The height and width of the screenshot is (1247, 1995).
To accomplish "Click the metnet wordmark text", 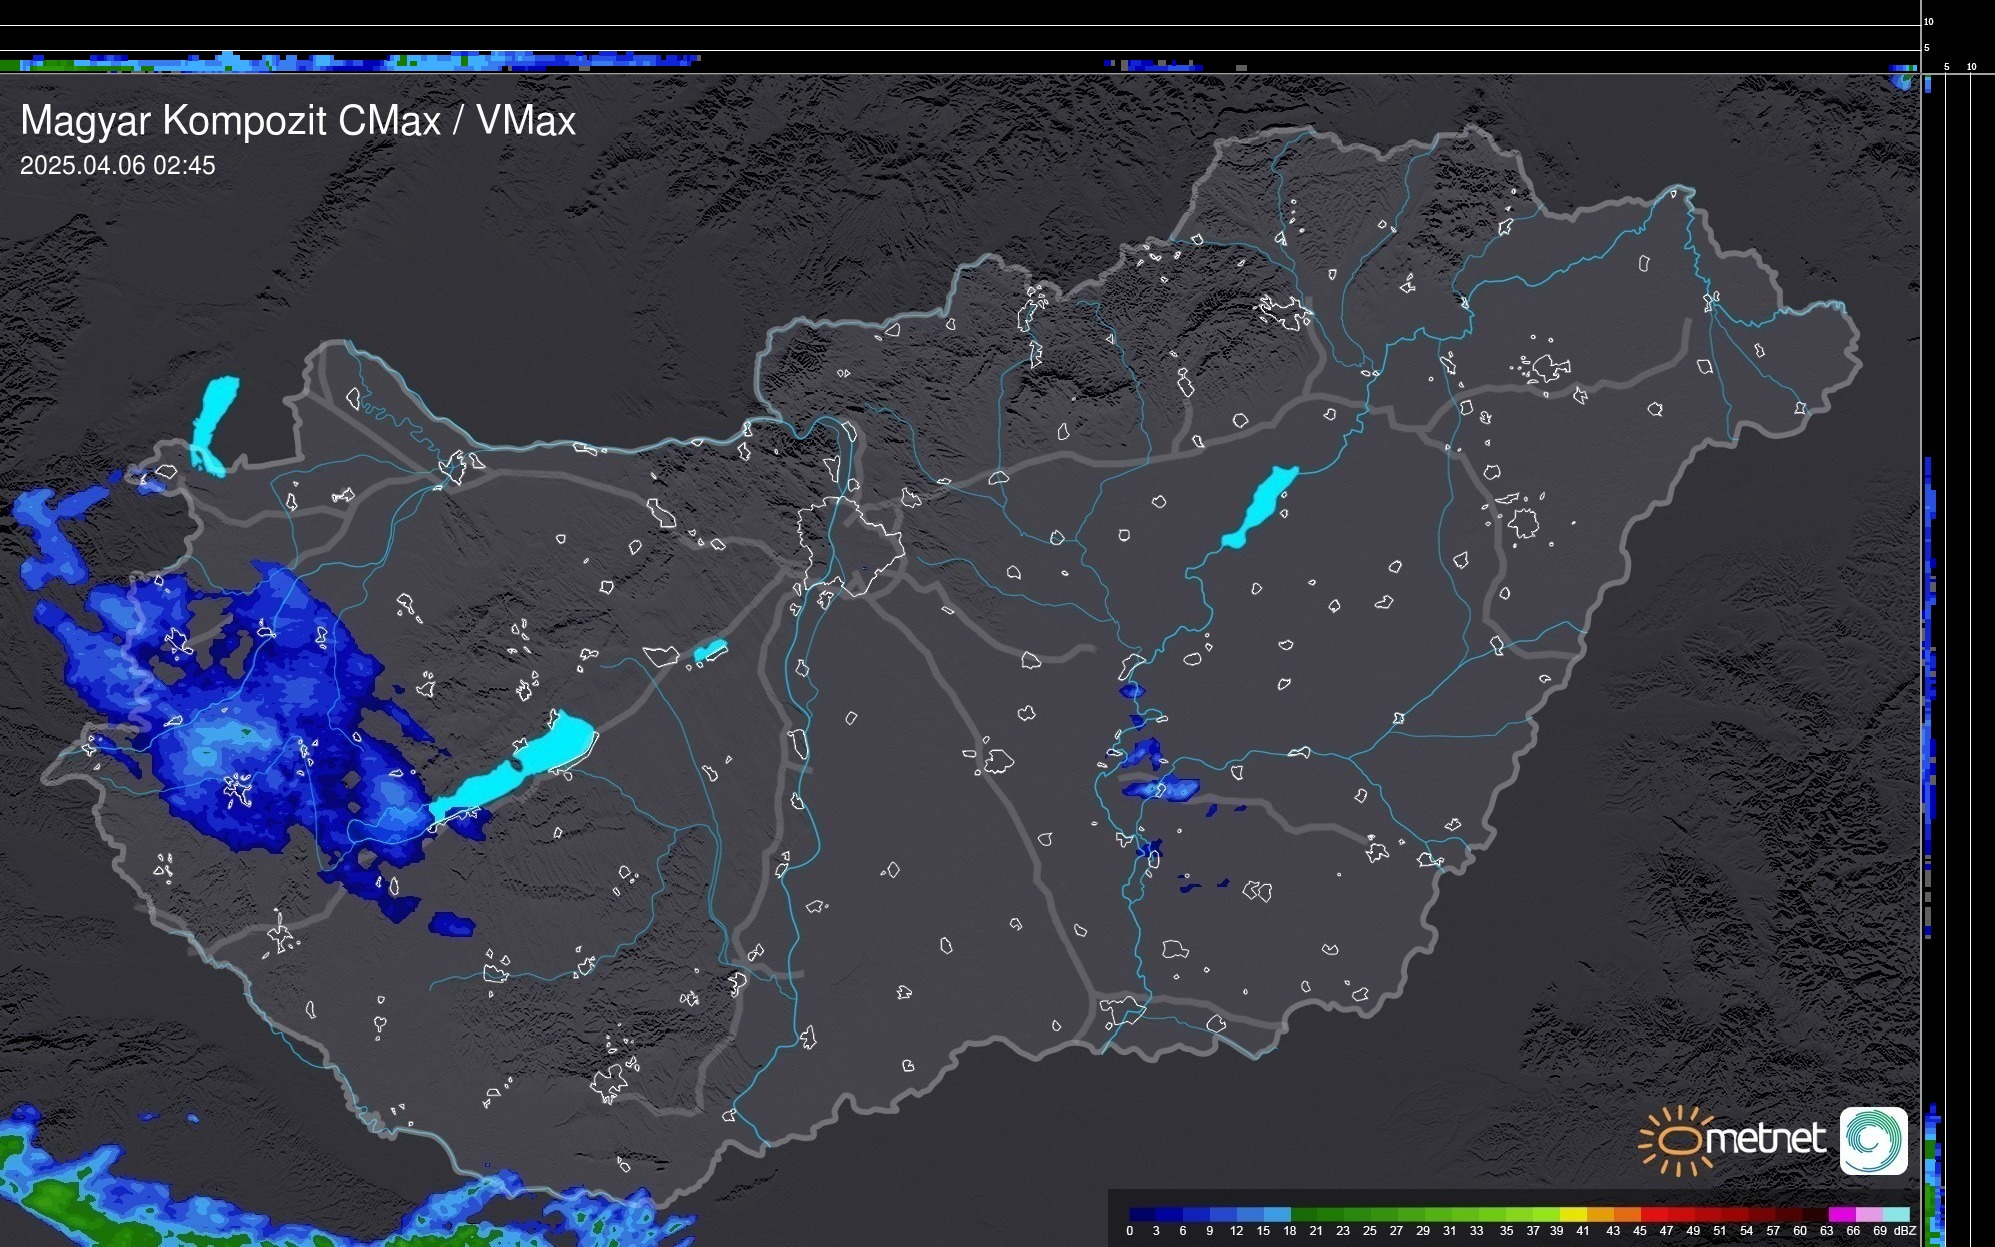I will (x=1765, y=1139).
